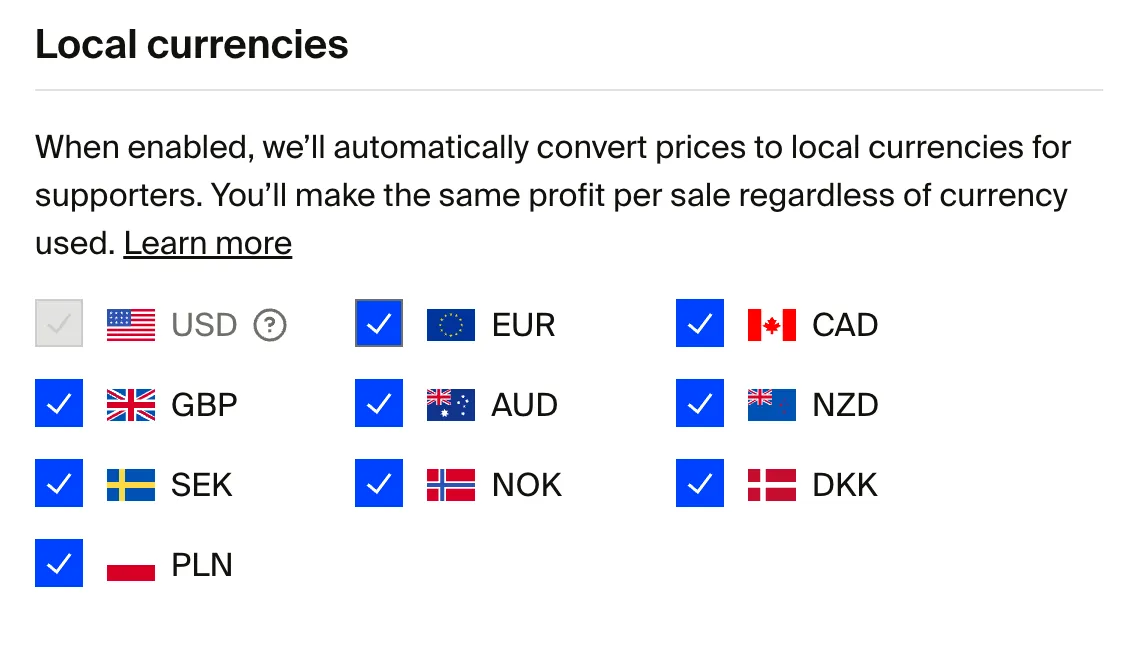Open the Learn more link

pyautogui.click(x=208, y=243)
